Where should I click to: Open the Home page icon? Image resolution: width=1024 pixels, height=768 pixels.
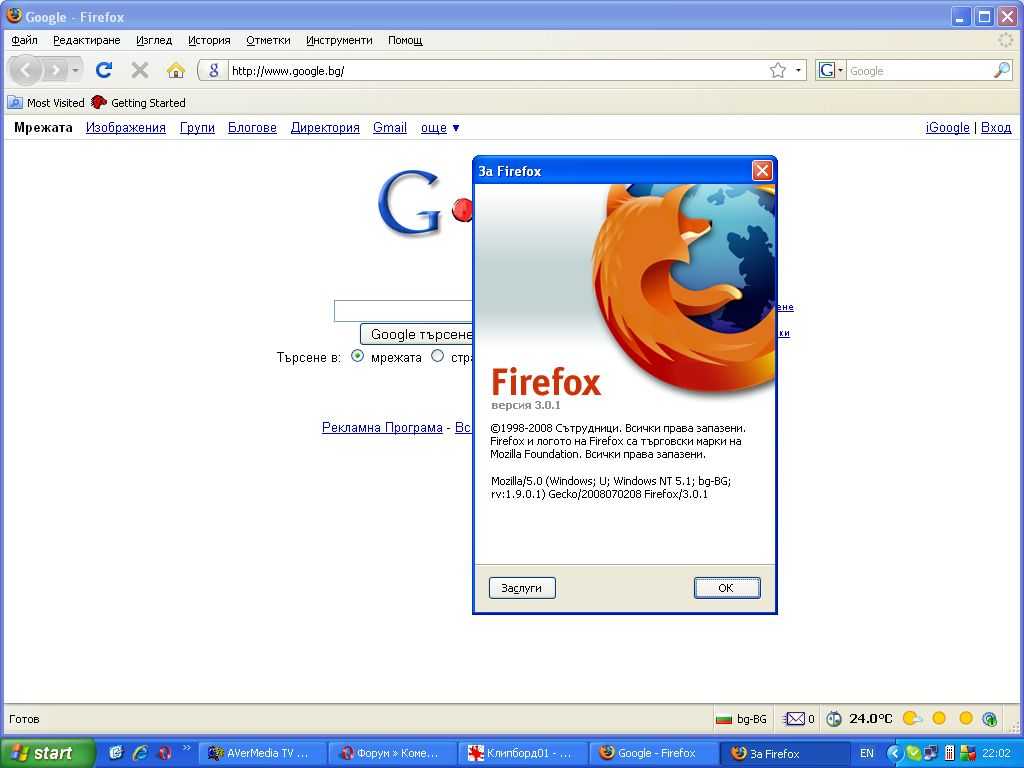(x=176, y=70)
